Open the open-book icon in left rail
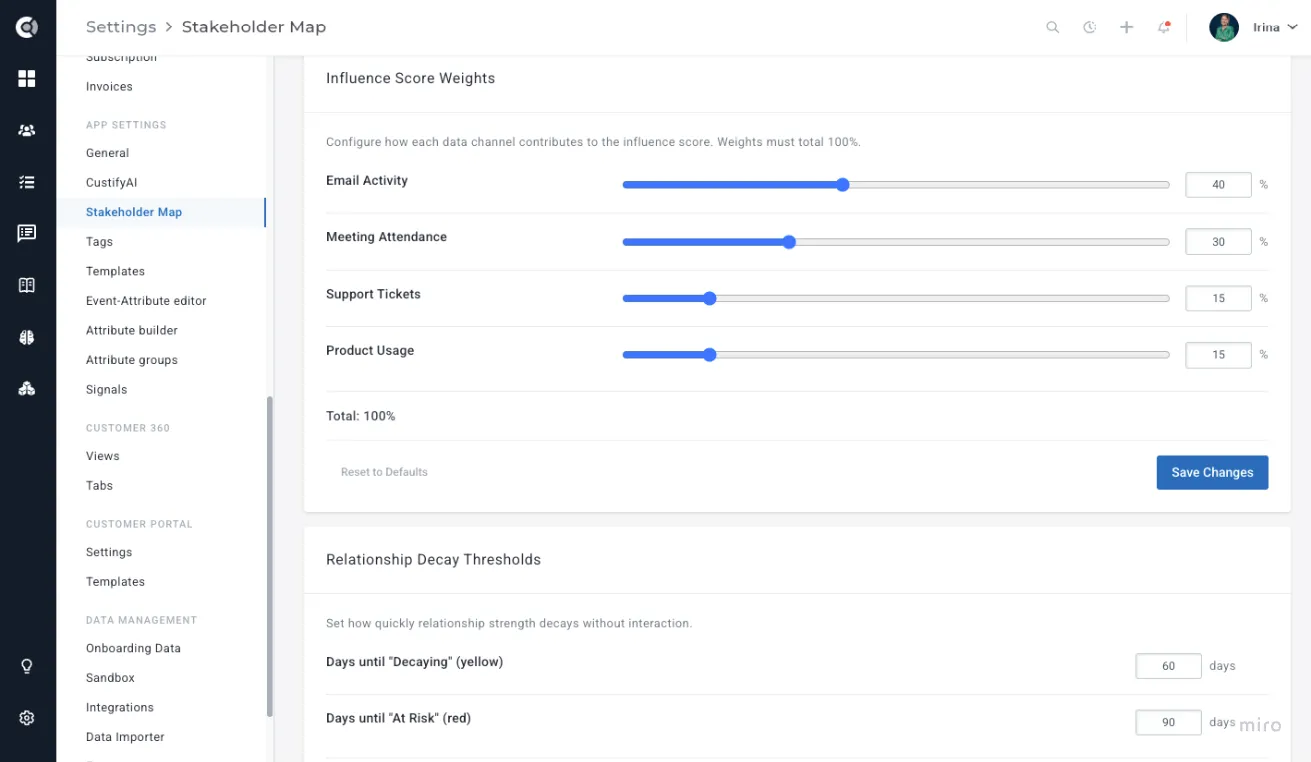The height and width of the screenshot is (762, 1311). click(x=27, y=286)
